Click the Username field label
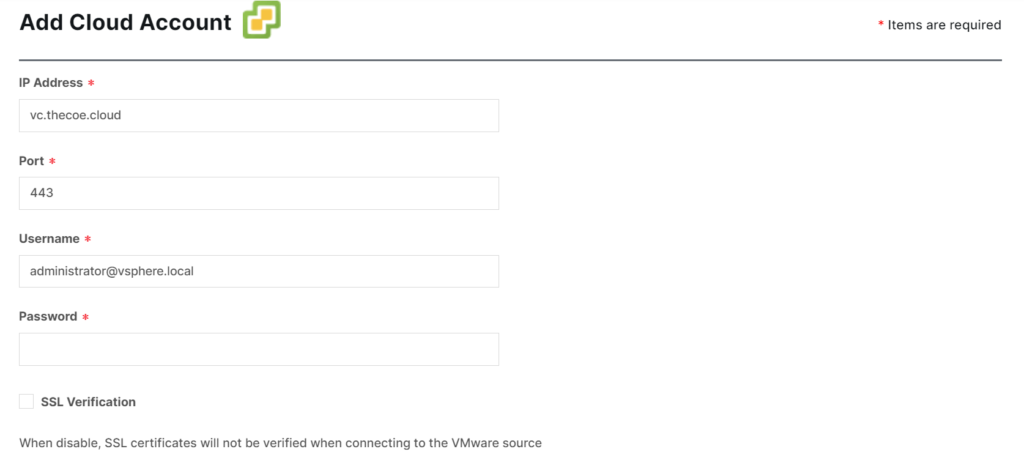Image resolution: width=1024 pixels, height=457 pixels. pos(49,239)
